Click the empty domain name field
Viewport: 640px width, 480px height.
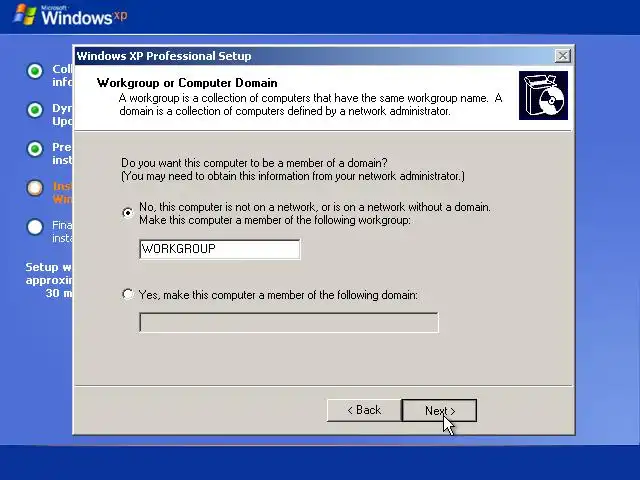[289, 322]
